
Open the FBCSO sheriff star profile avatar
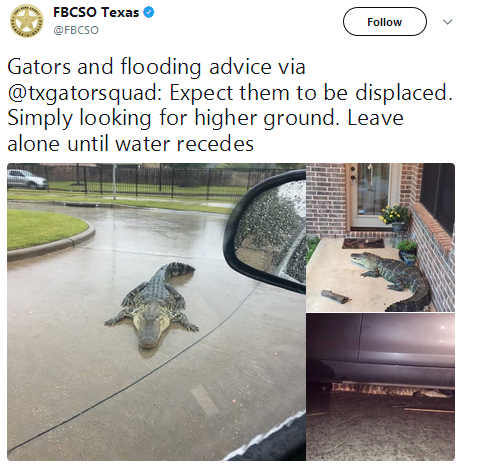point(27,21)
